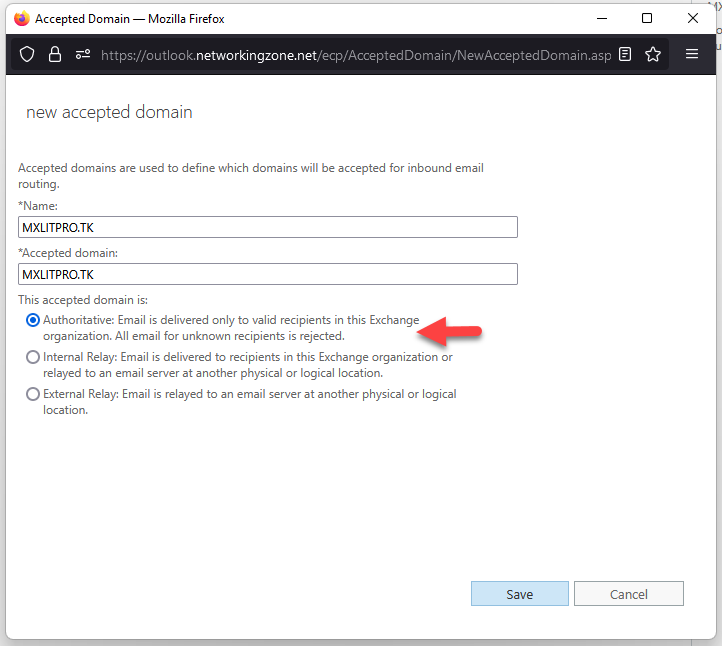Select the Authoritative radio button

(x=34, y=320)
